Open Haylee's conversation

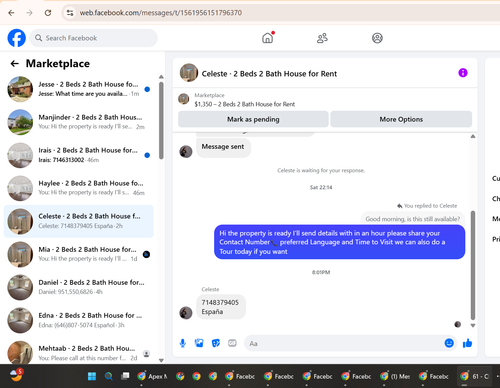[x=79, y=188]
